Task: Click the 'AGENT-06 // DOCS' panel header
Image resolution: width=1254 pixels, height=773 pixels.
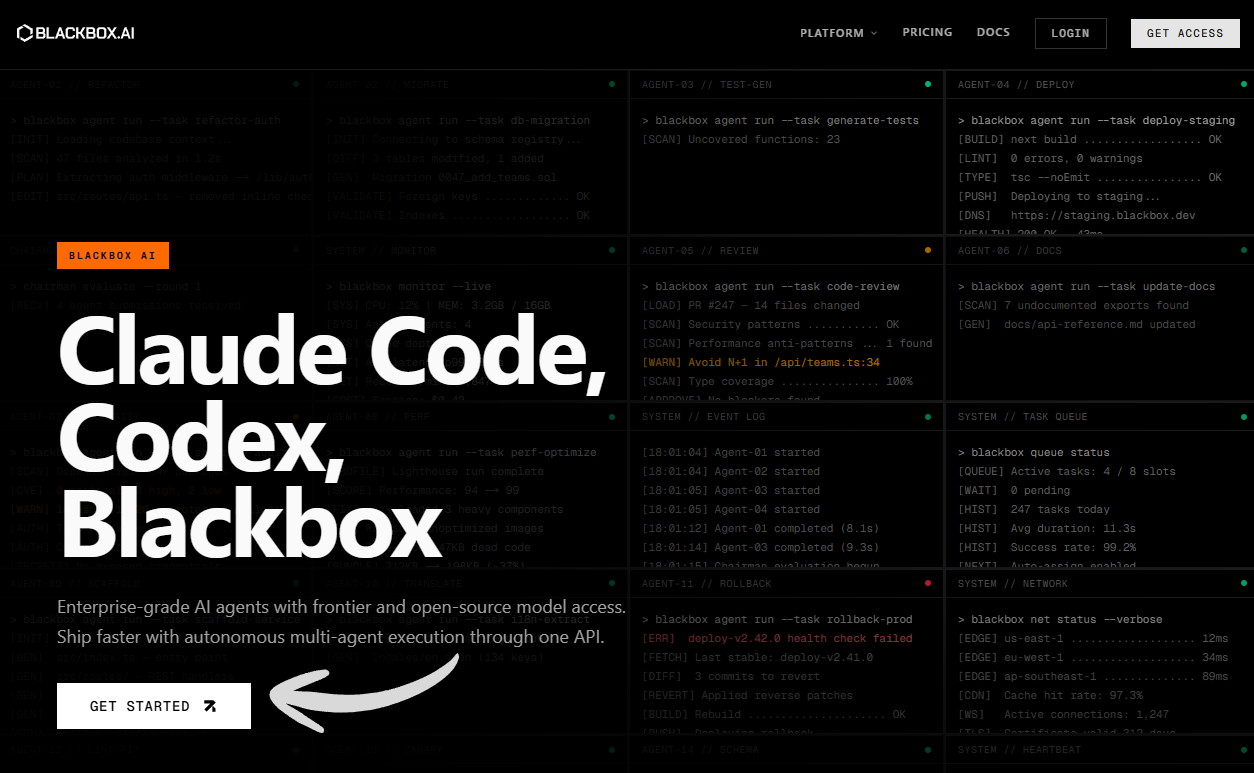Action: point(1010,251)
